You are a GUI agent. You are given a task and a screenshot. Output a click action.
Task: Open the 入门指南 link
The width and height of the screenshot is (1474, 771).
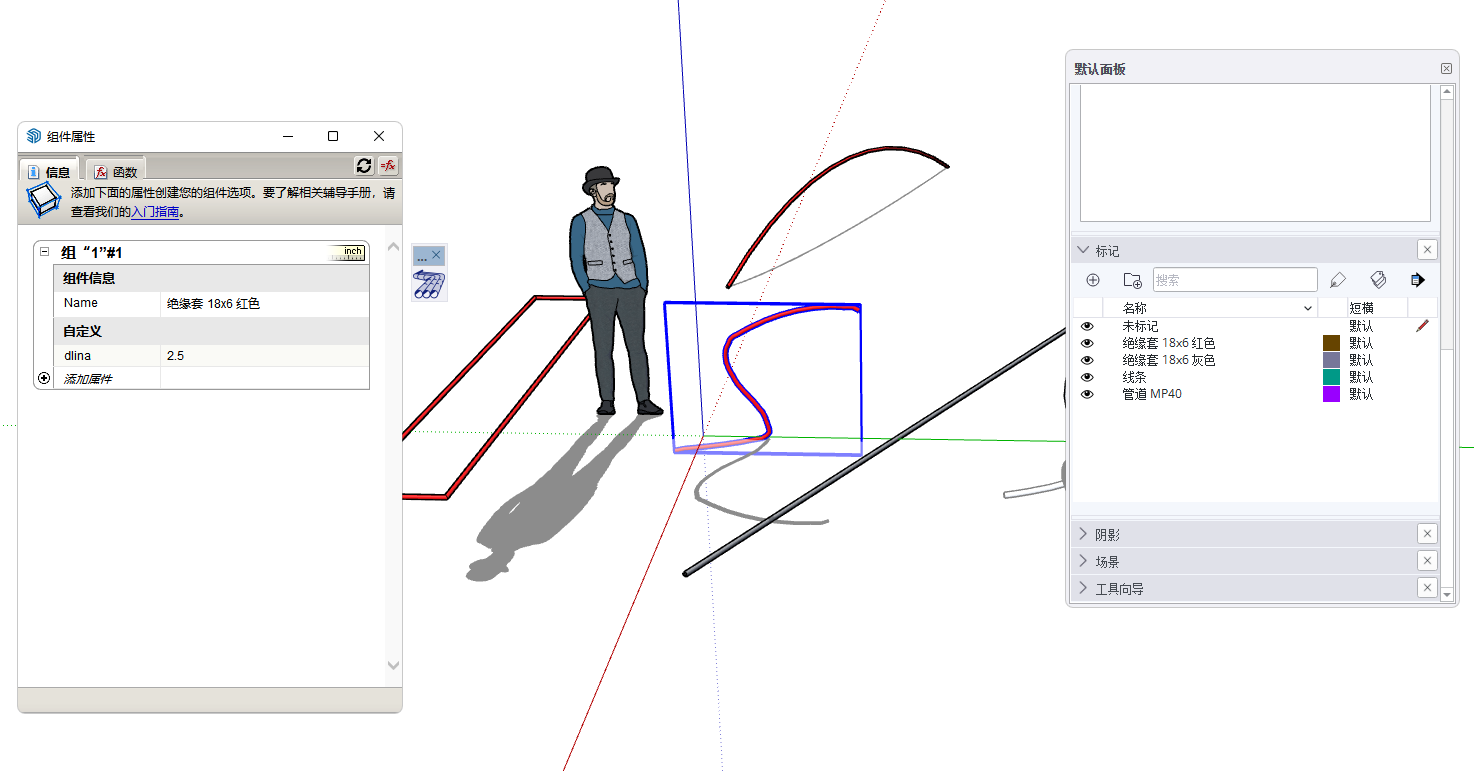pos(155,212)
